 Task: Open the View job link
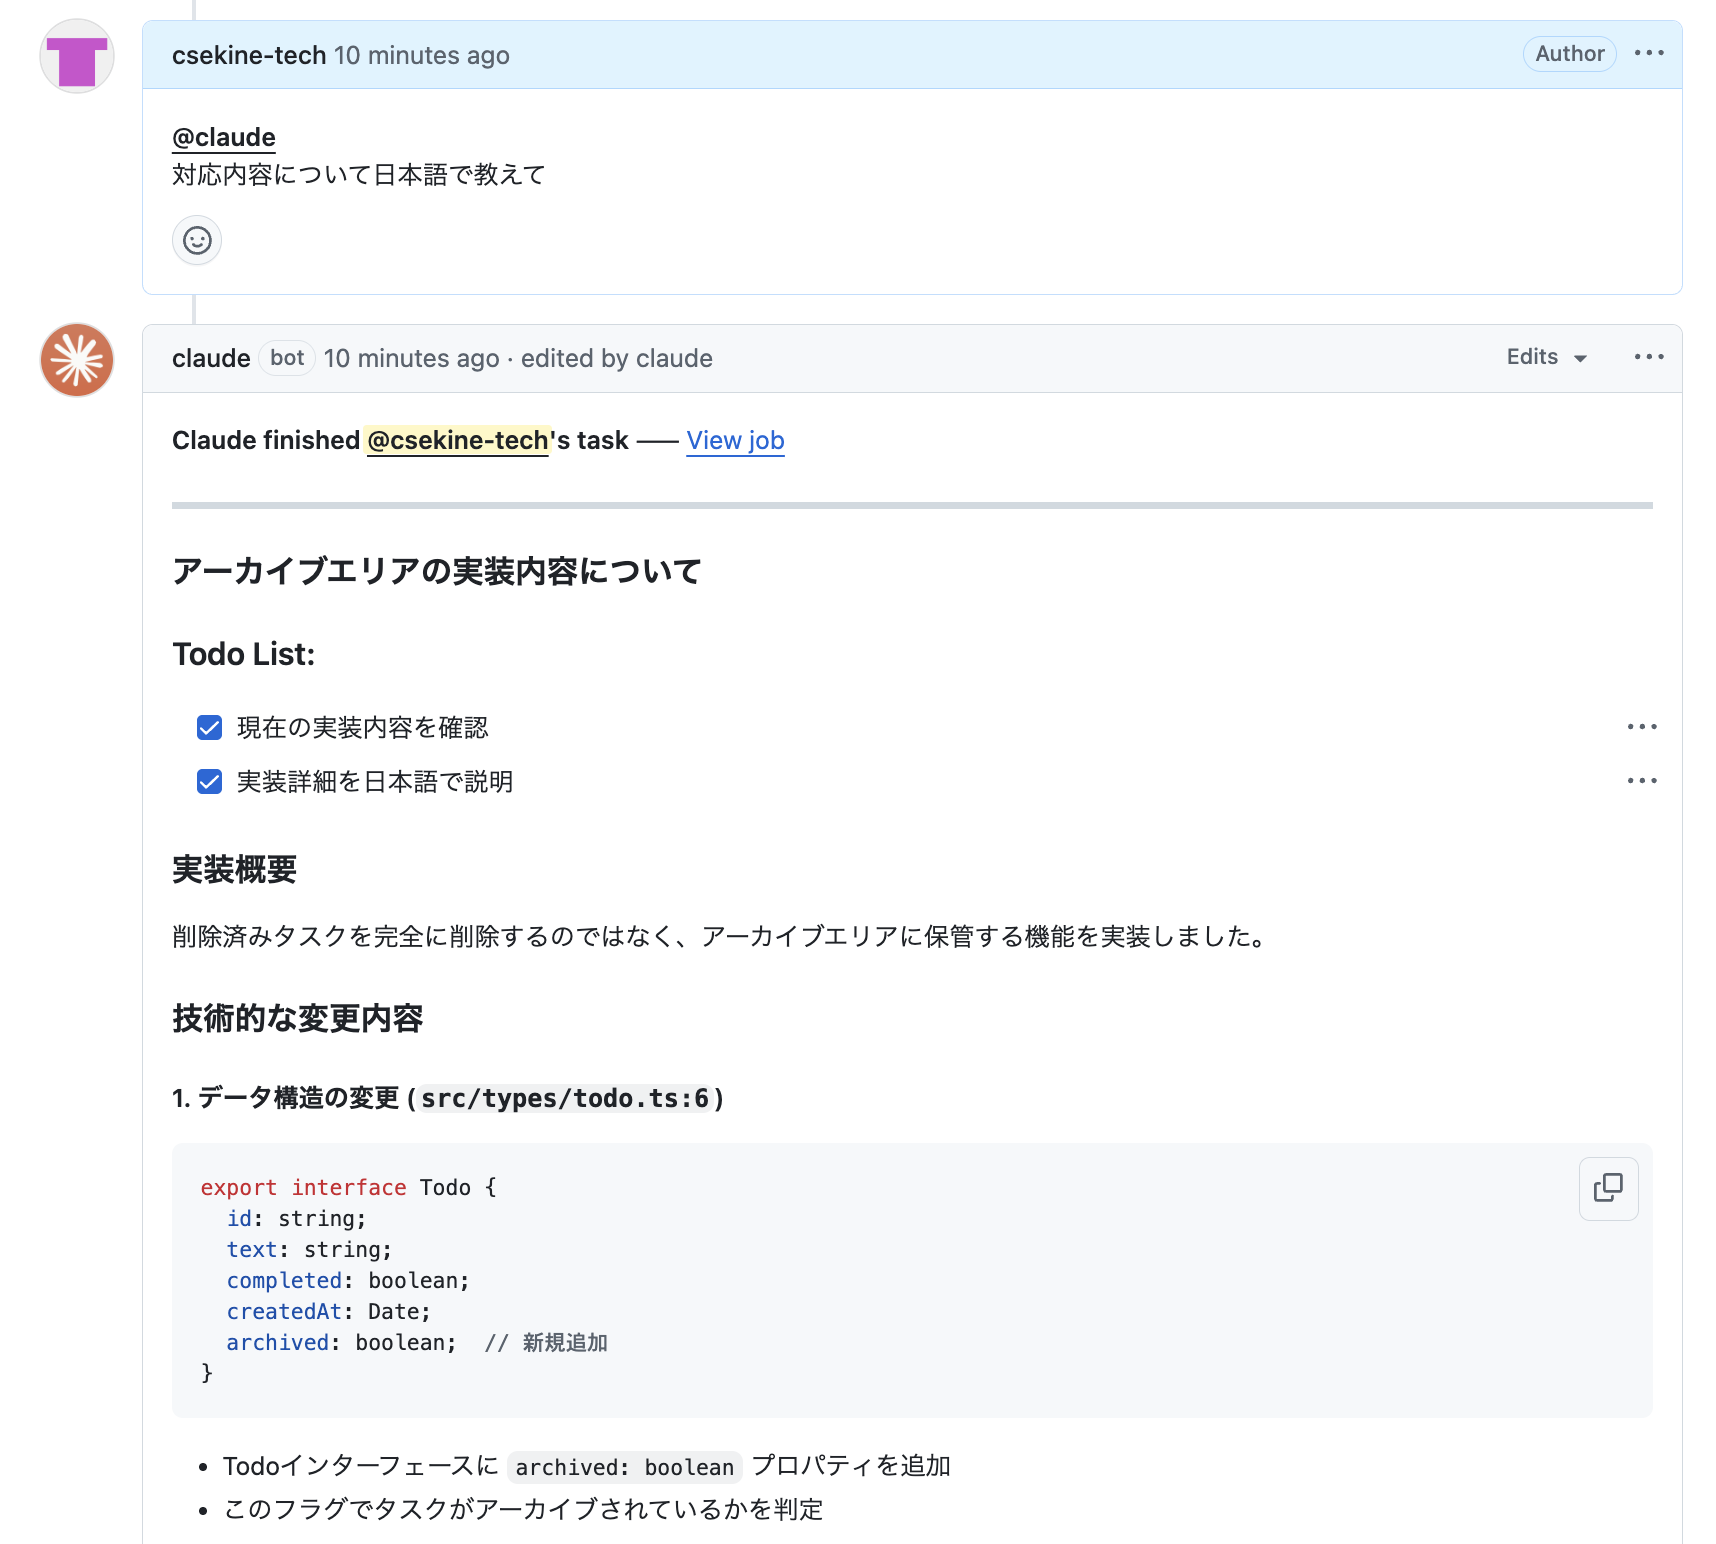pyautogui.click(x=735, y=440)
